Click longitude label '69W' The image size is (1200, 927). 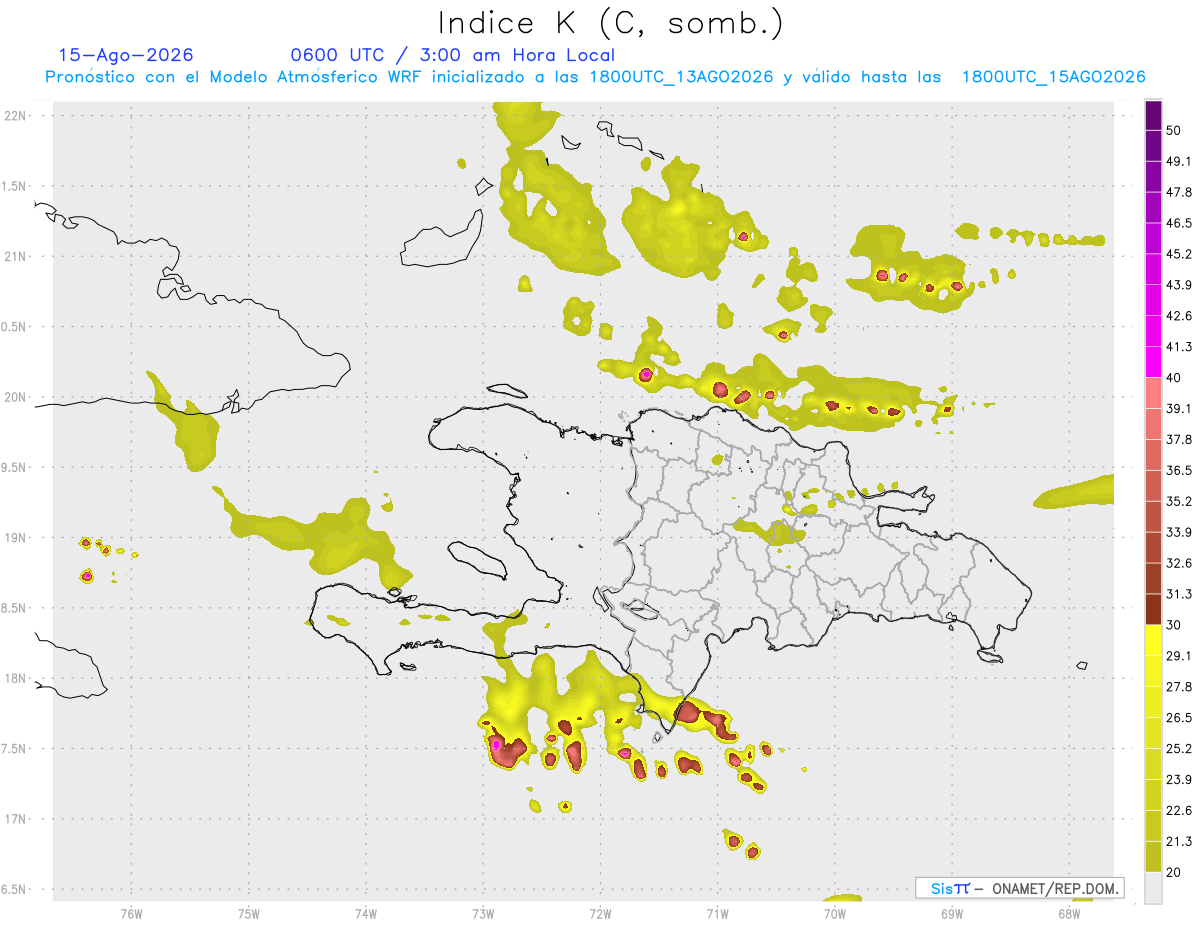point(952,913)
